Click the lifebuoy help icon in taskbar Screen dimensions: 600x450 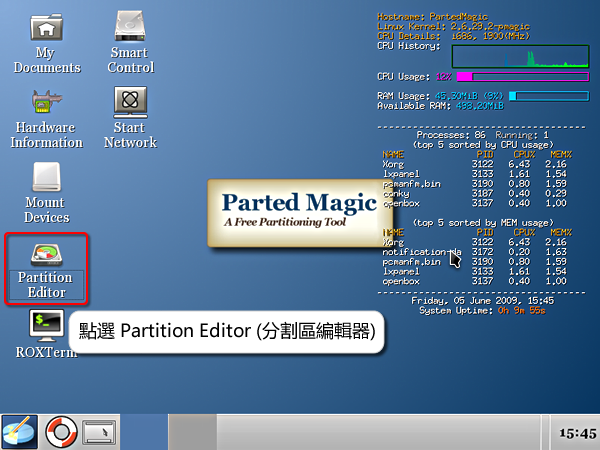pos(60,431)
